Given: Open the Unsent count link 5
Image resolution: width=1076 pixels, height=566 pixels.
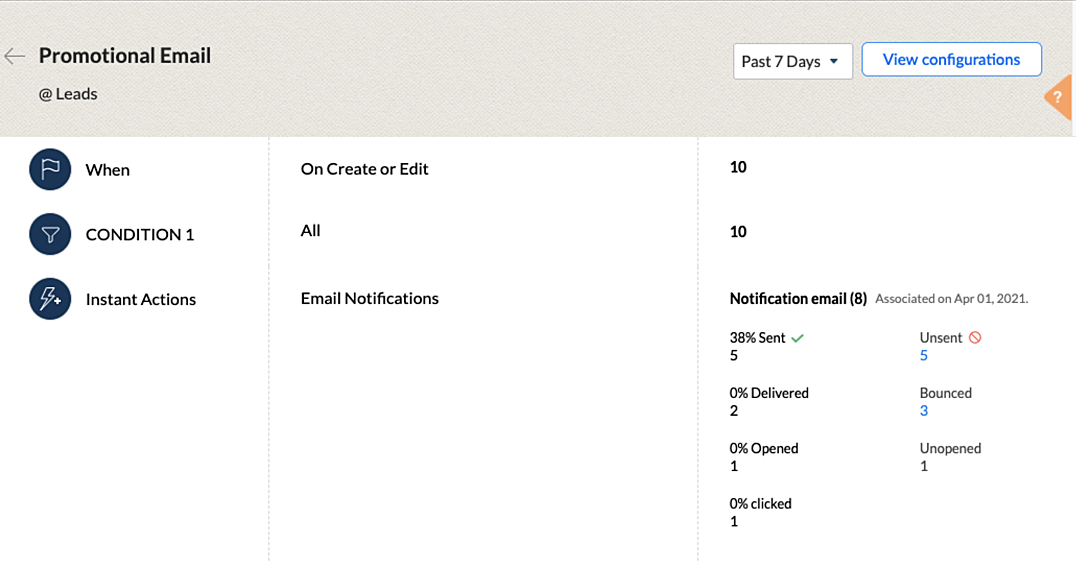Looking at the screenshot, I should (x=924, y=355).
